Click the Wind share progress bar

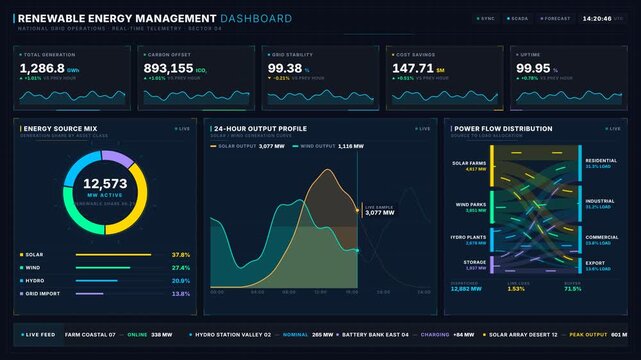pyautogui.click(x=120, y=268)
